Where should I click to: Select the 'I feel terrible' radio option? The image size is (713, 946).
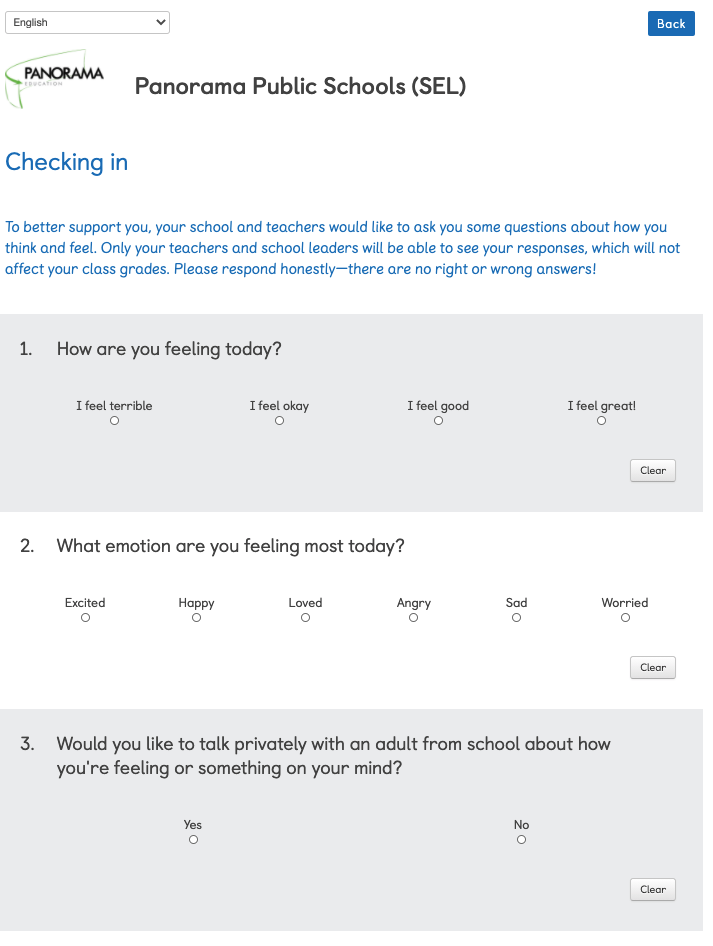pyautogui.click(x=115, y=421)
